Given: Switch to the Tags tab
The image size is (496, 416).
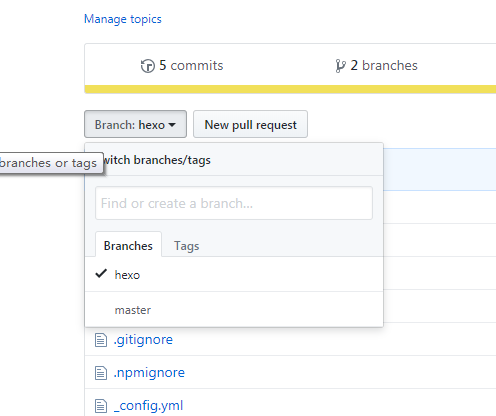Looking at the screenshot, I should 187,246.
